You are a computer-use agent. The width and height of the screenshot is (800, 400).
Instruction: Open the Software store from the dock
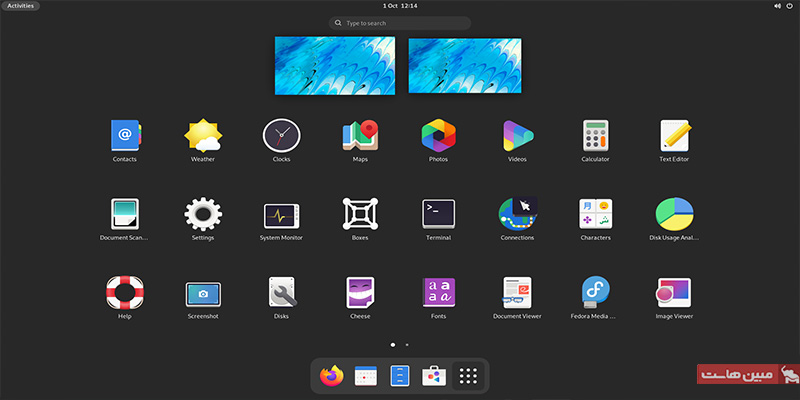433,376
